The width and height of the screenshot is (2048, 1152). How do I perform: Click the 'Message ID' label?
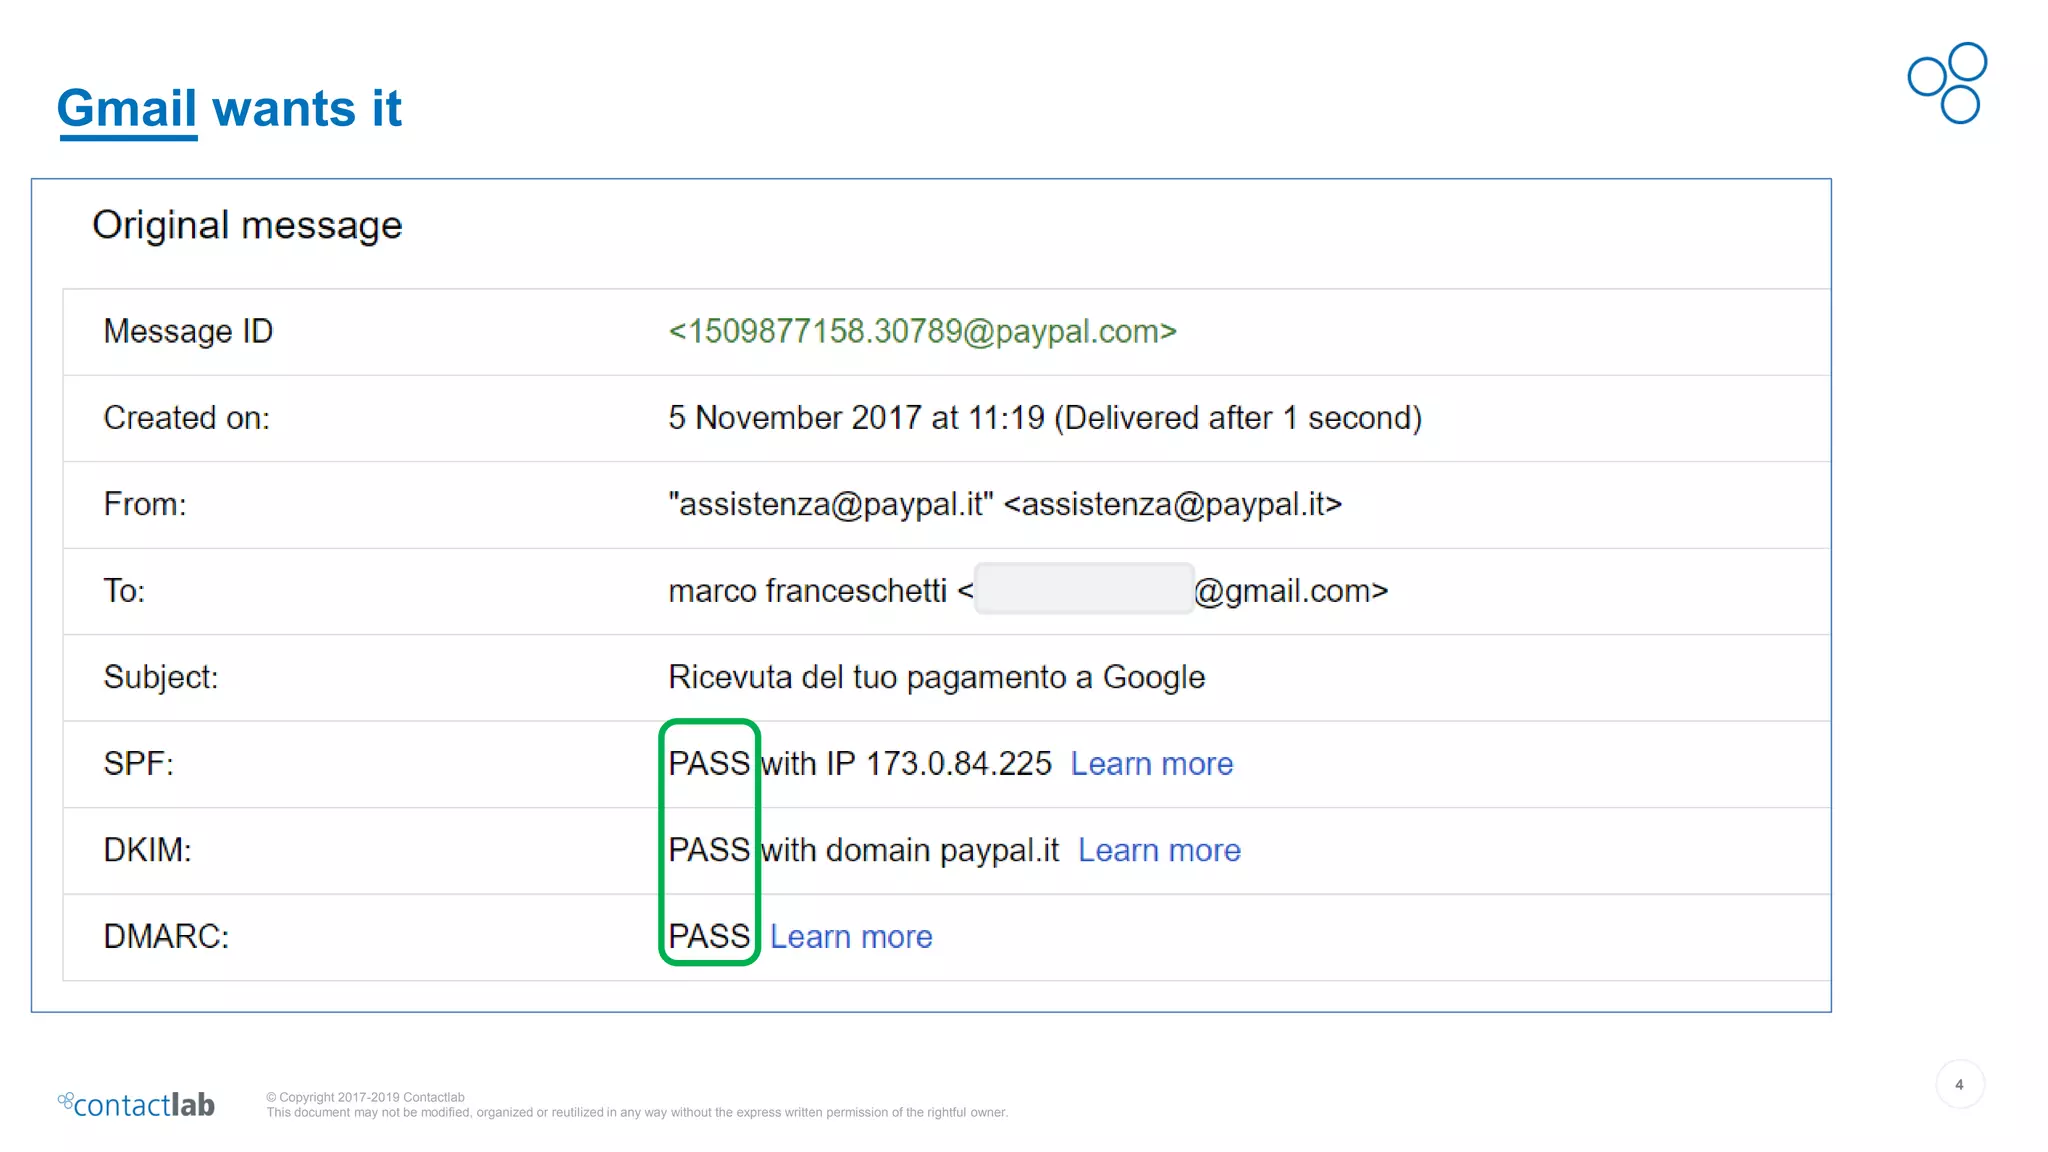(188, 331)
